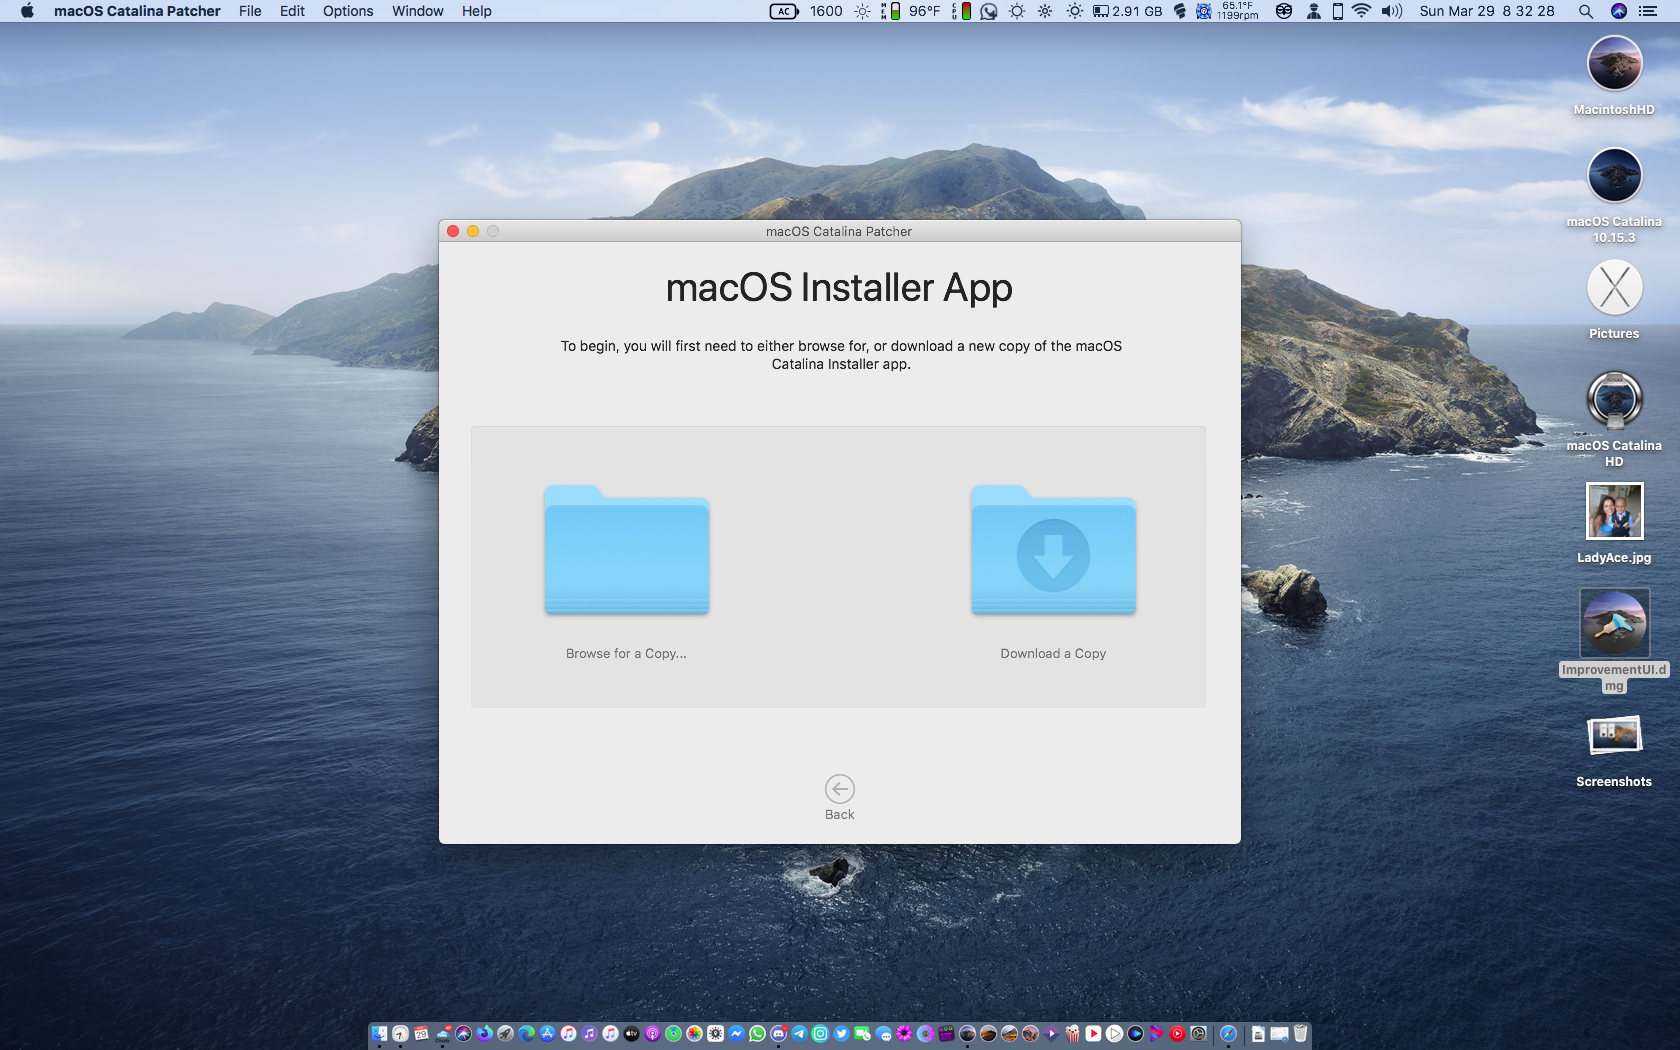Open the Screenshots folder on desktop
Image resolution: width=1680 pixels, height=1050 pixels.
click(x=1614, y=736)
